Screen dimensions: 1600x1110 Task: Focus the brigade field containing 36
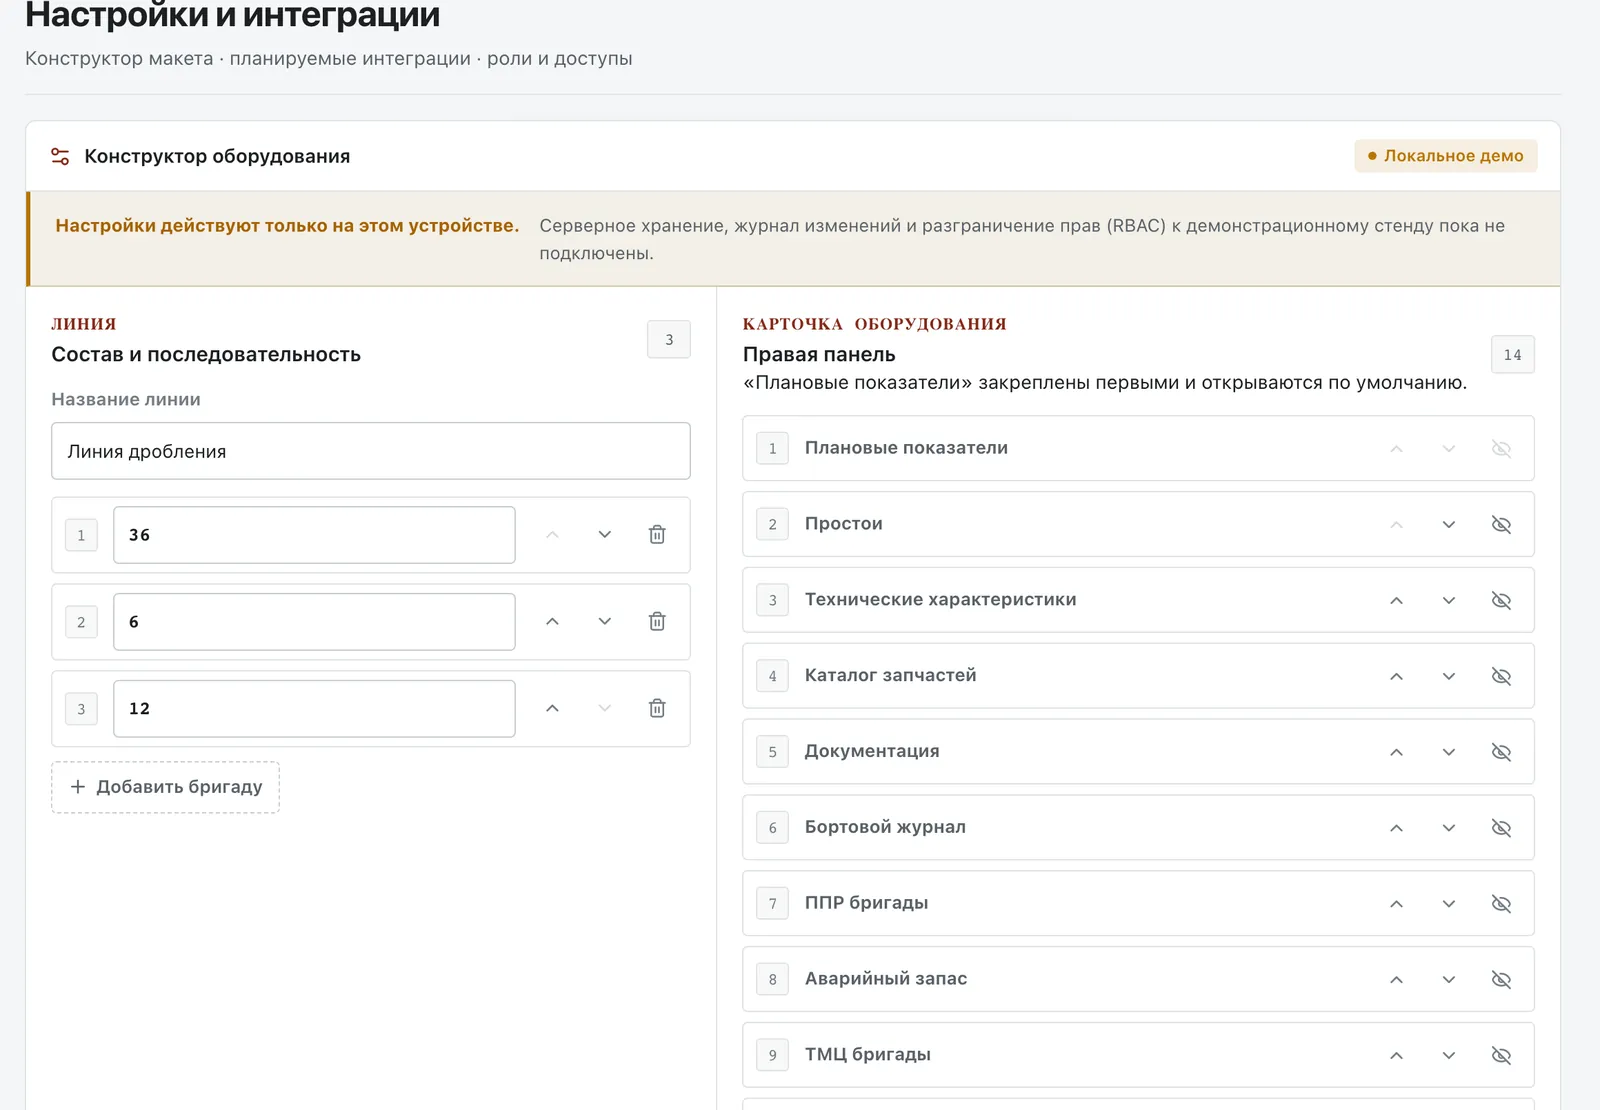[314, 535]
